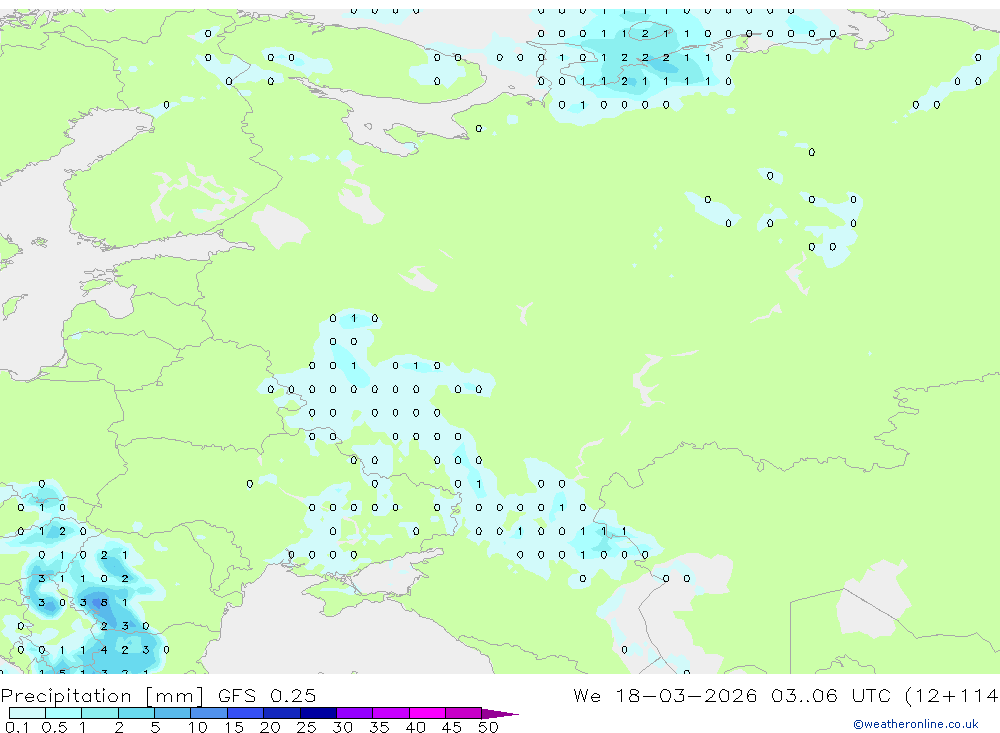Image resolution: width=1000 pixels, height=733 pixels.
Task: Click the legend label '0.5'
Action: [54, 727]
